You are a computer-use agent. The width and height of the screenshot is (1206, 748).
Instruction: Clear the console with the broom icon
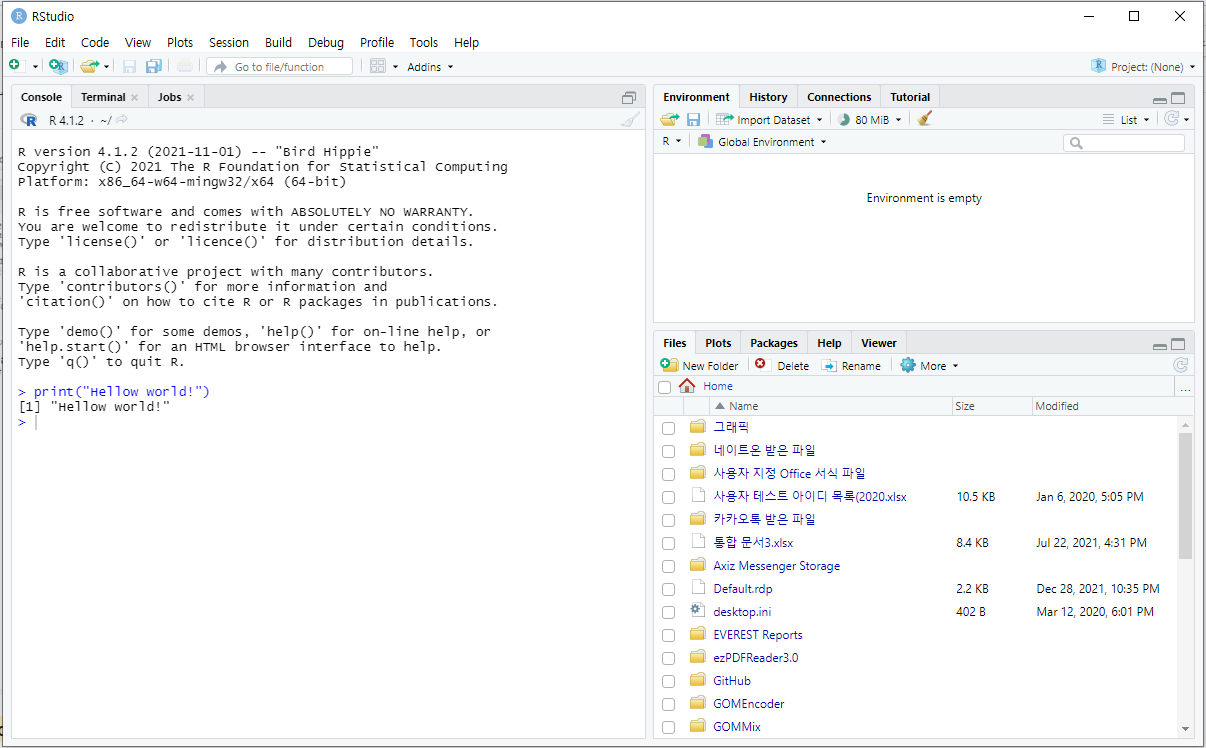pos(629,120)
